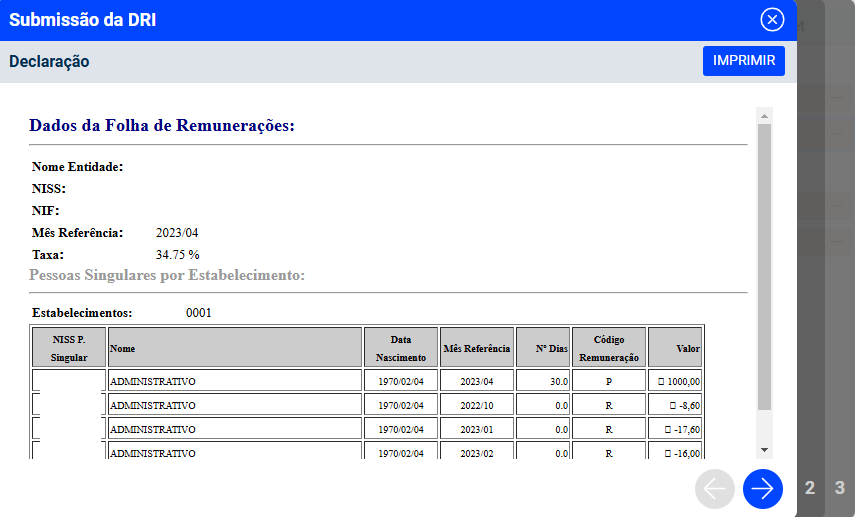The width and height of the screenshot is (855, 517).
Task: Click the NISS P. Singular column header
Action: click(x=69, y=348)
